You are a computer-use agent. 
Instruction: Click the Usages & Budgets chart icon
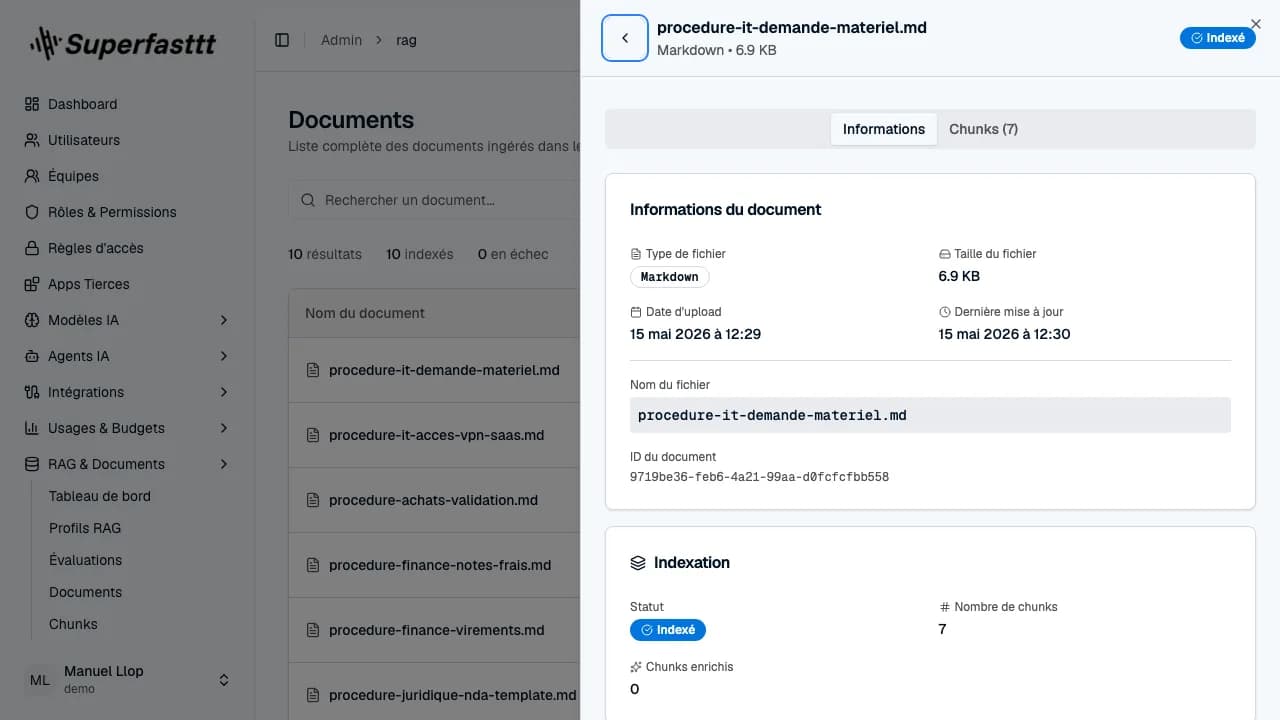point(31,428)
